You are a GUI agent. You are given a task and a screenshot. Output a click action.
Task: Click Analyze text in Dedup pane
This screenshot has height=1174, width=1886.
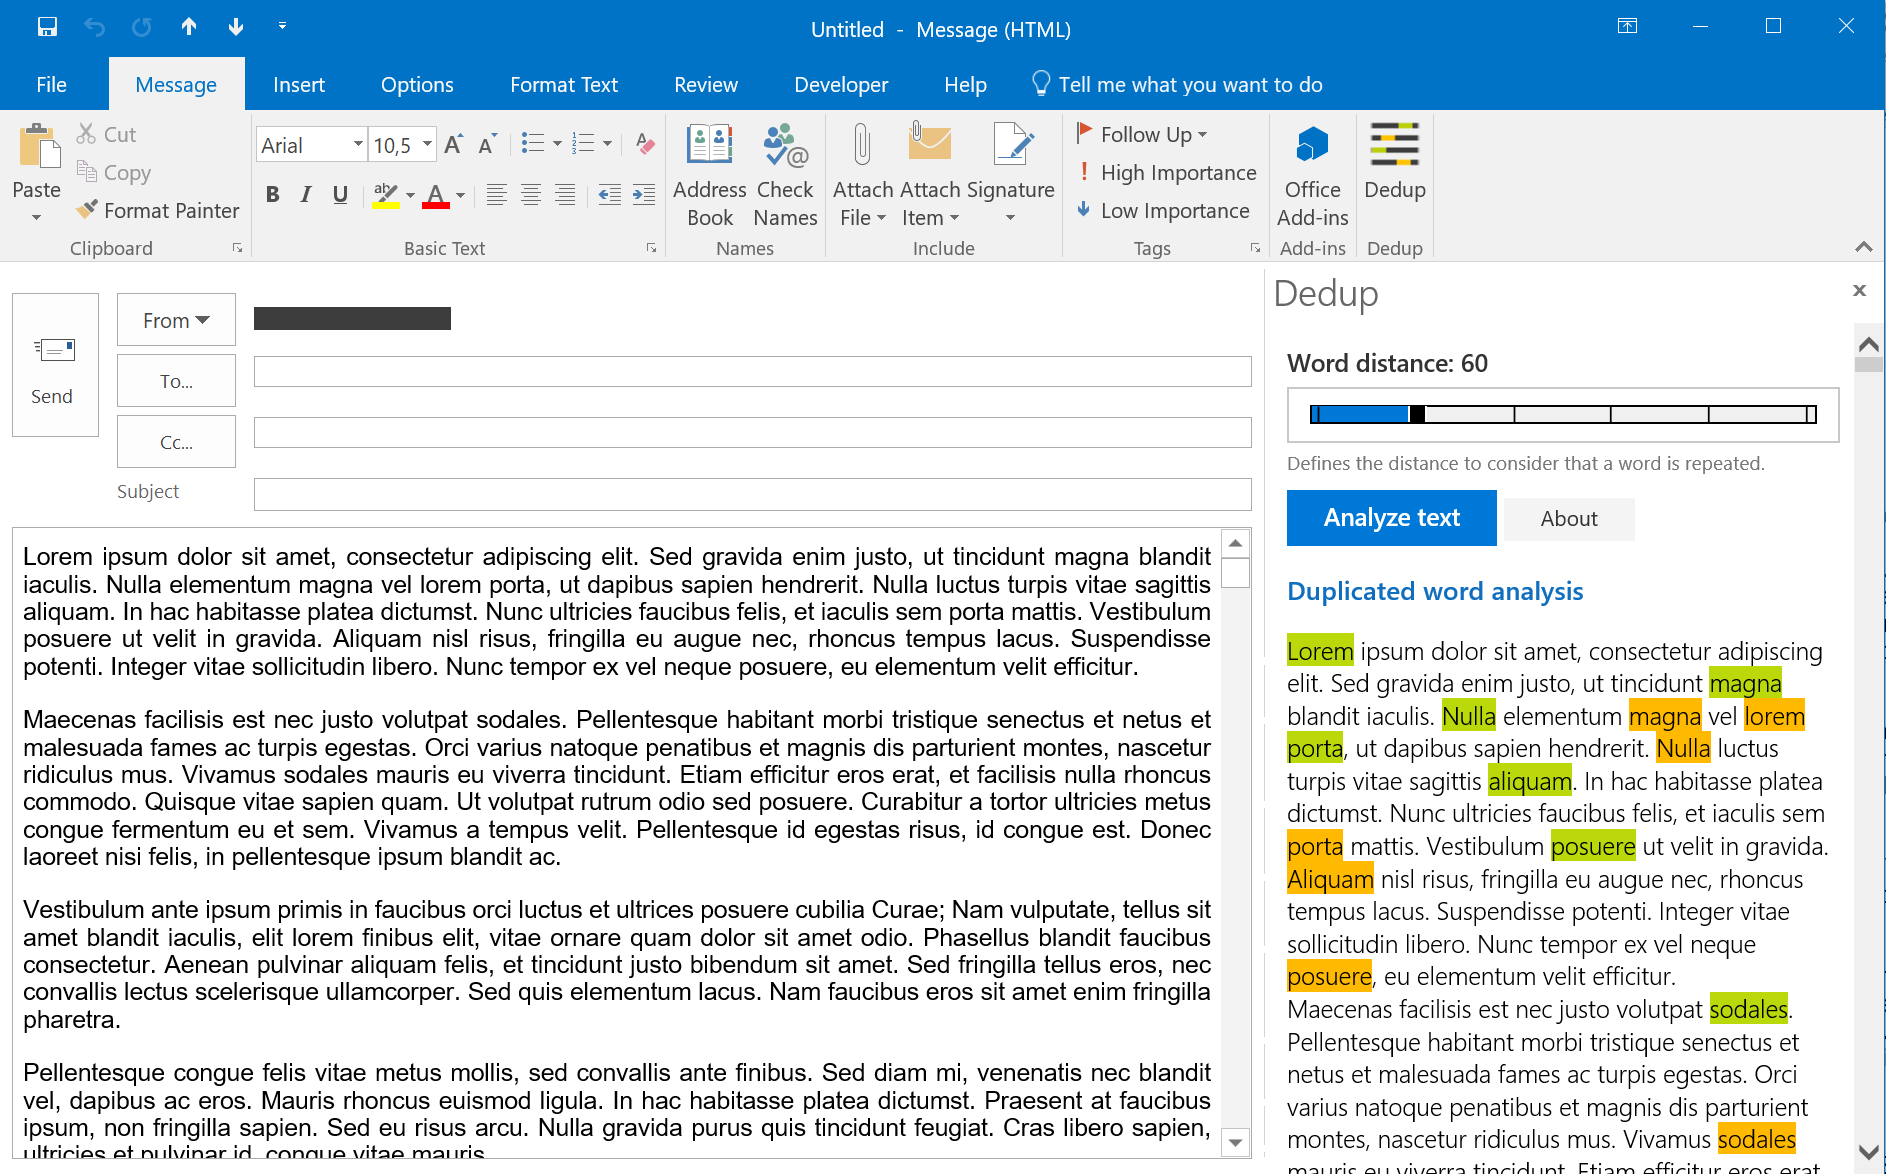1392,518
